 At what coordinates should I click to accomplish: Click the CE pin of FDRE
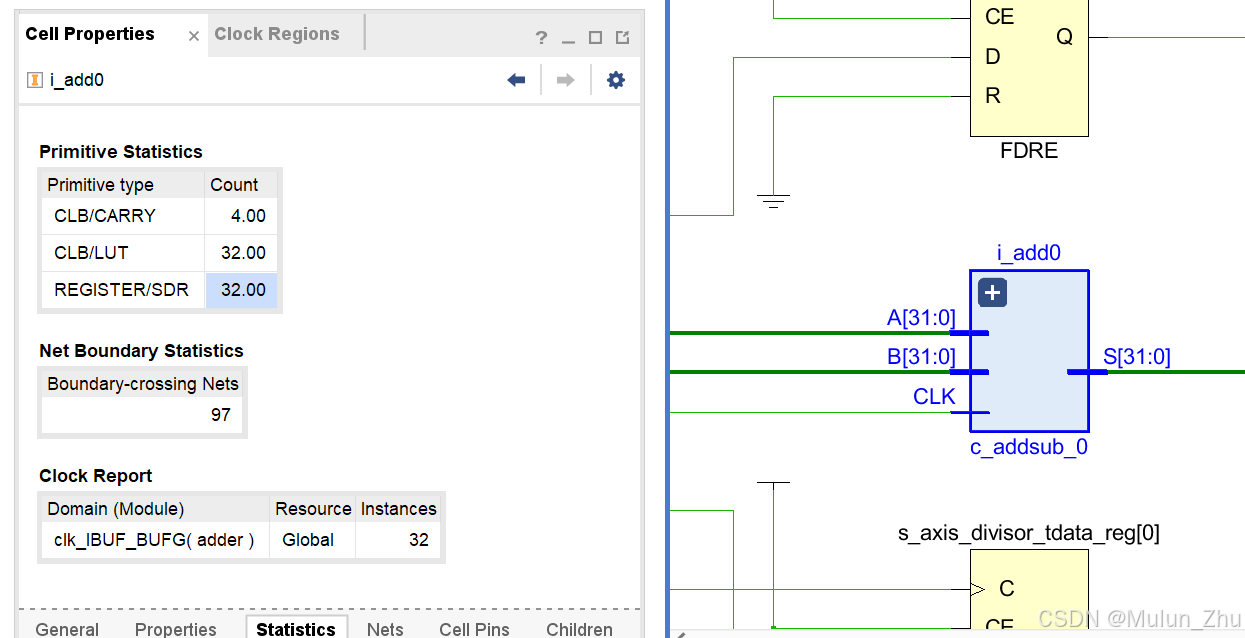pos(1000,17)
